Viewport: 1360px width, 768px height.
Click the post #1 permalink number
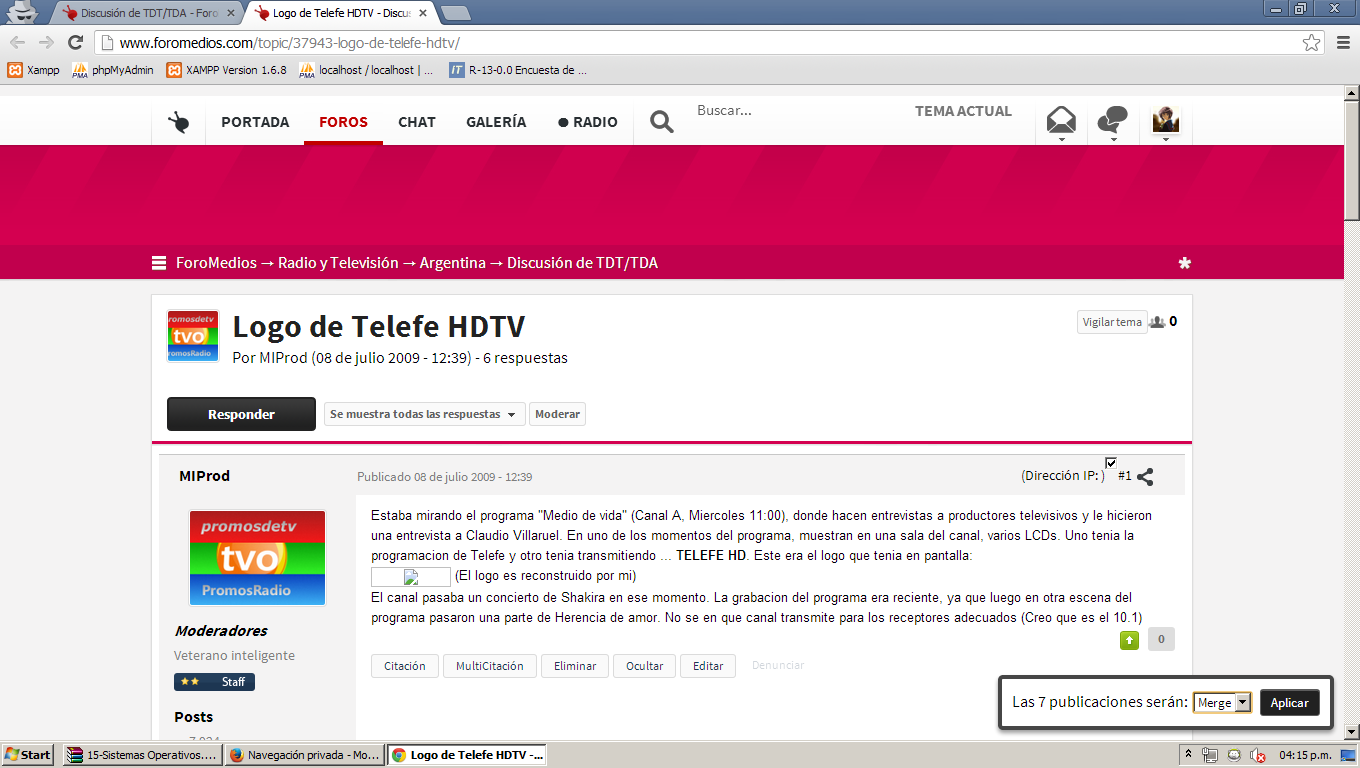(1125, 476)
